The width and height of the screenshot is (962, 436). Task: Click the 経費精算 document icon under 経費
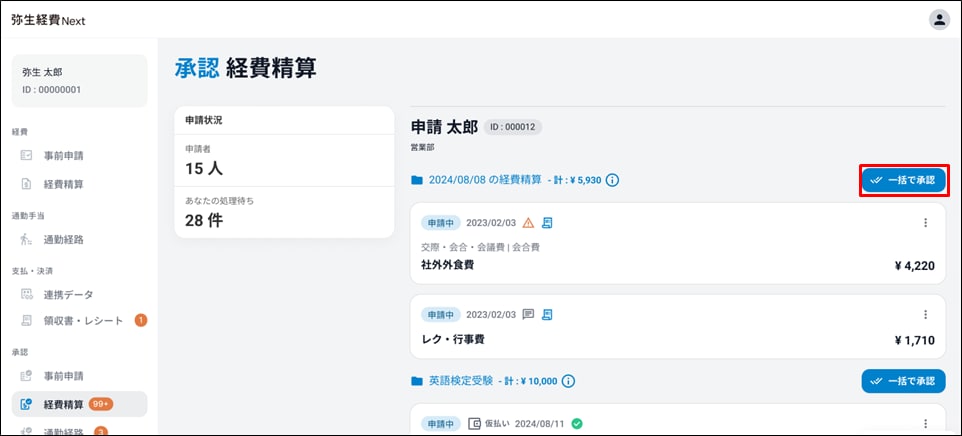click(x=26, y=184)
